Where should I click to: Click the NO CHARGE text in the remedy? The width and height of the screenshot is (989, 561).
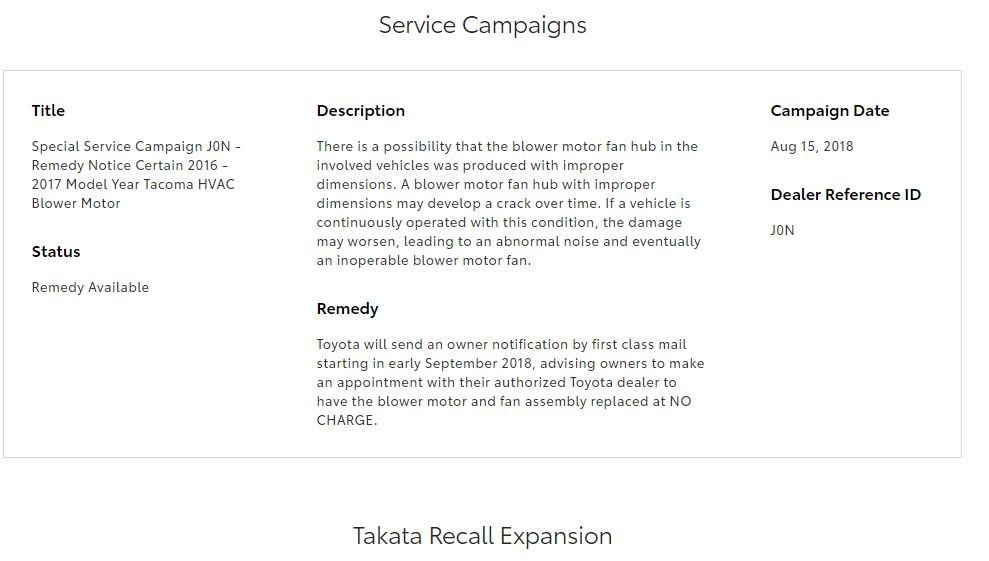(504, 411)
